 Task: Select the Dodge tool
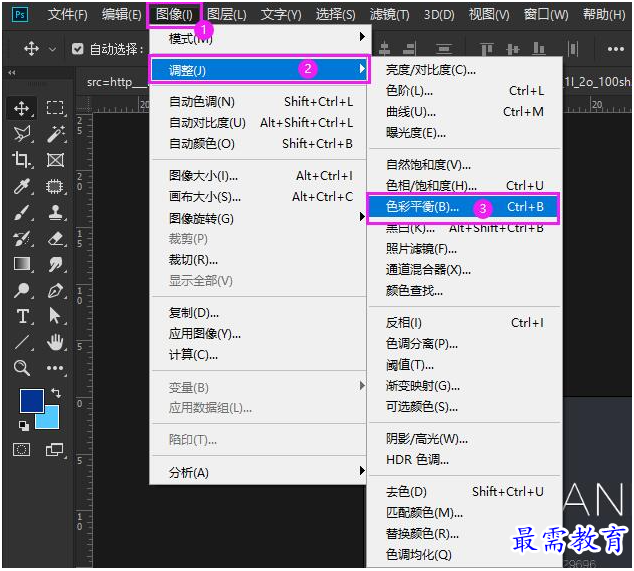(x=21, y=290)
